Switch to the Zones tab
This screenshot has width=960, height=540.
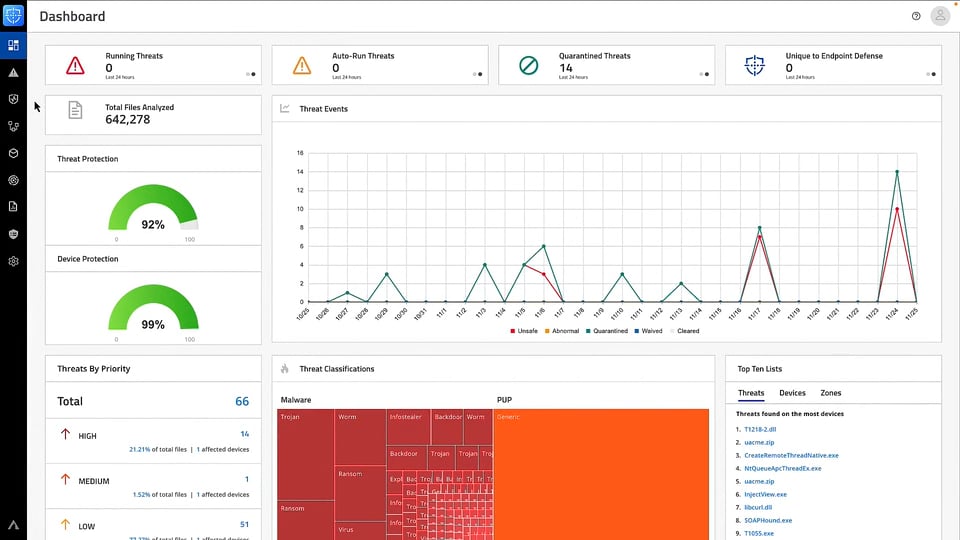coord(830,393)
